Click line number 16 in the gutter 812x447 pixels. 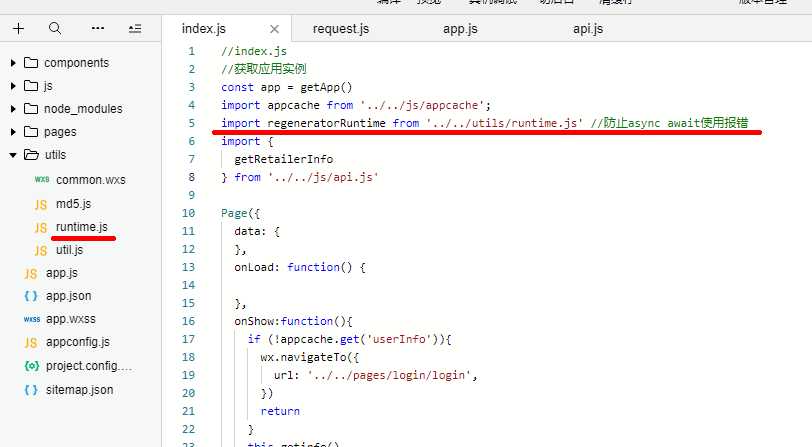188,321
